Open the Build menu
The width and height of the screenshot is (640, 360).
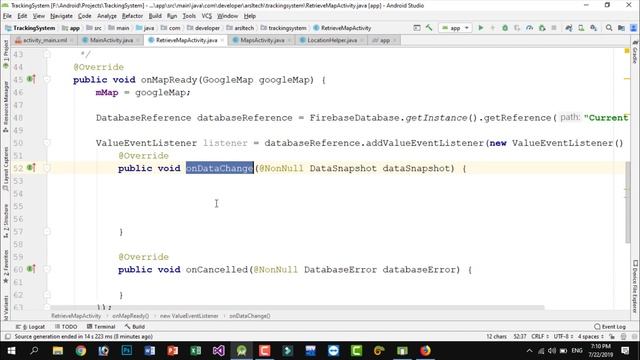[155, 16]
